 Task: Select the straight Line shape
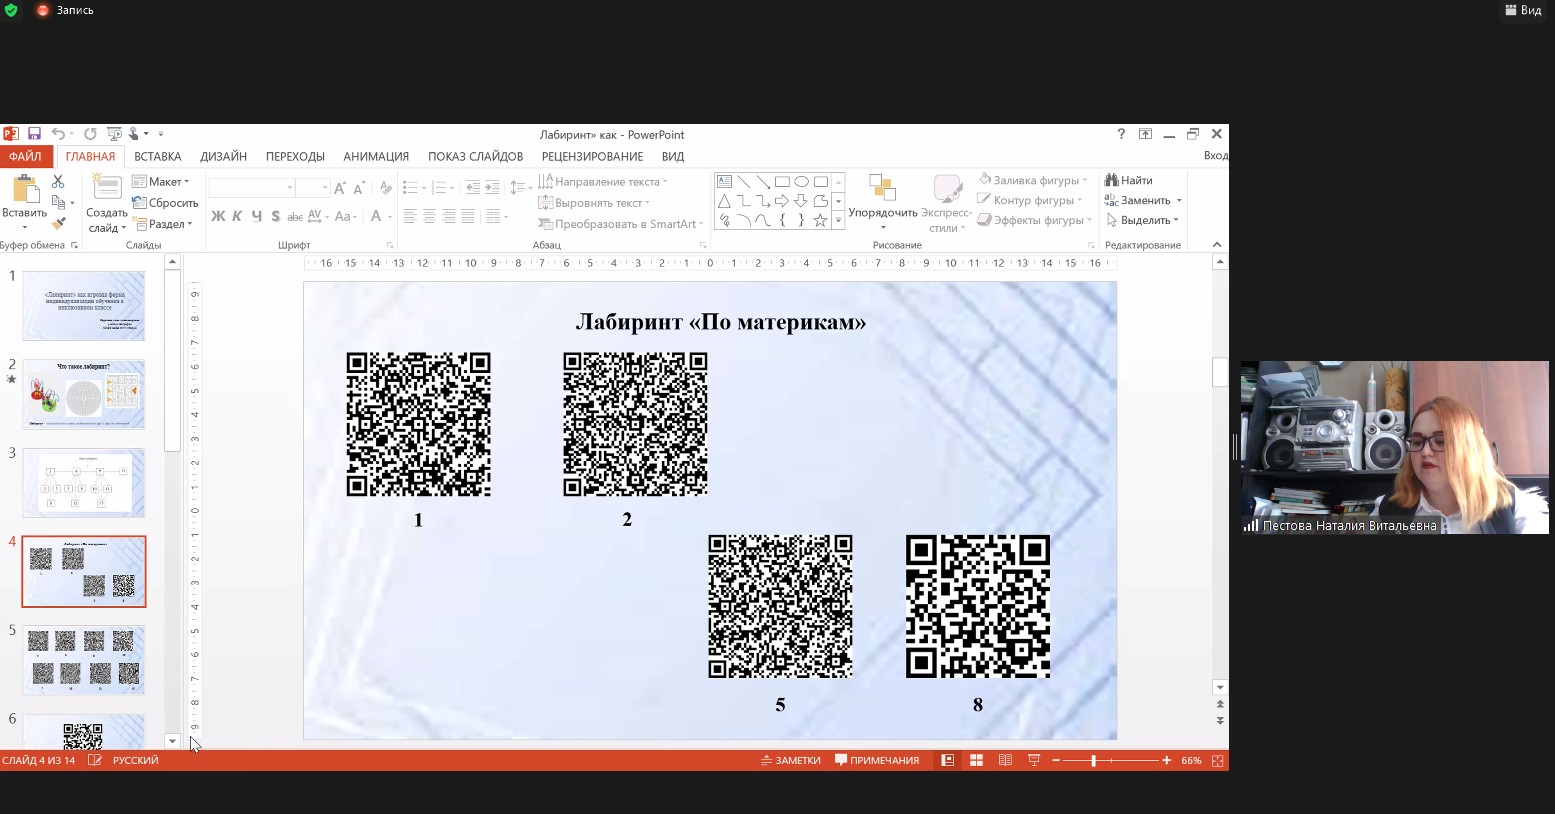[x=744, y=182]
